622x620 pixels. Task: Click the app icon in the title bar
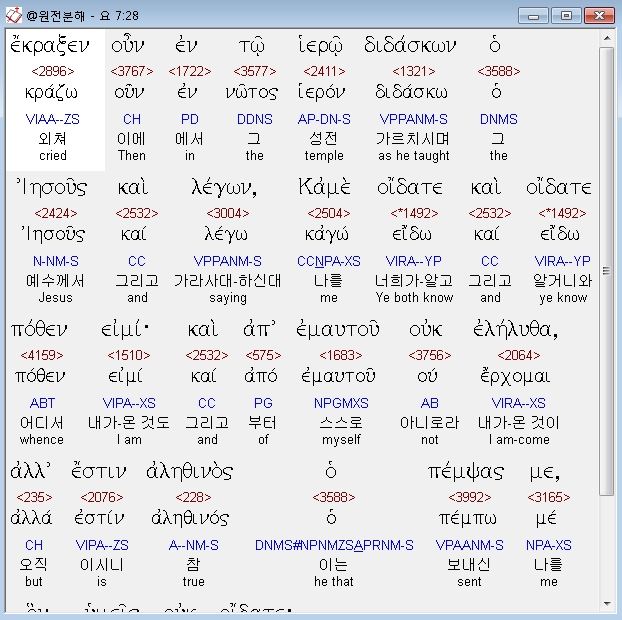pyautogui.click(x=13, y=15)
